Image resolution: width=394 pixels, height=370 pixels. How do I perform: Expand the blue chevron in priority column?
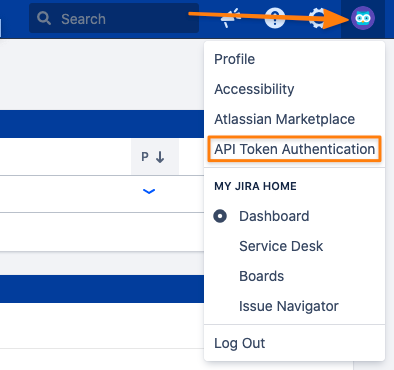[x=149, y=191]
